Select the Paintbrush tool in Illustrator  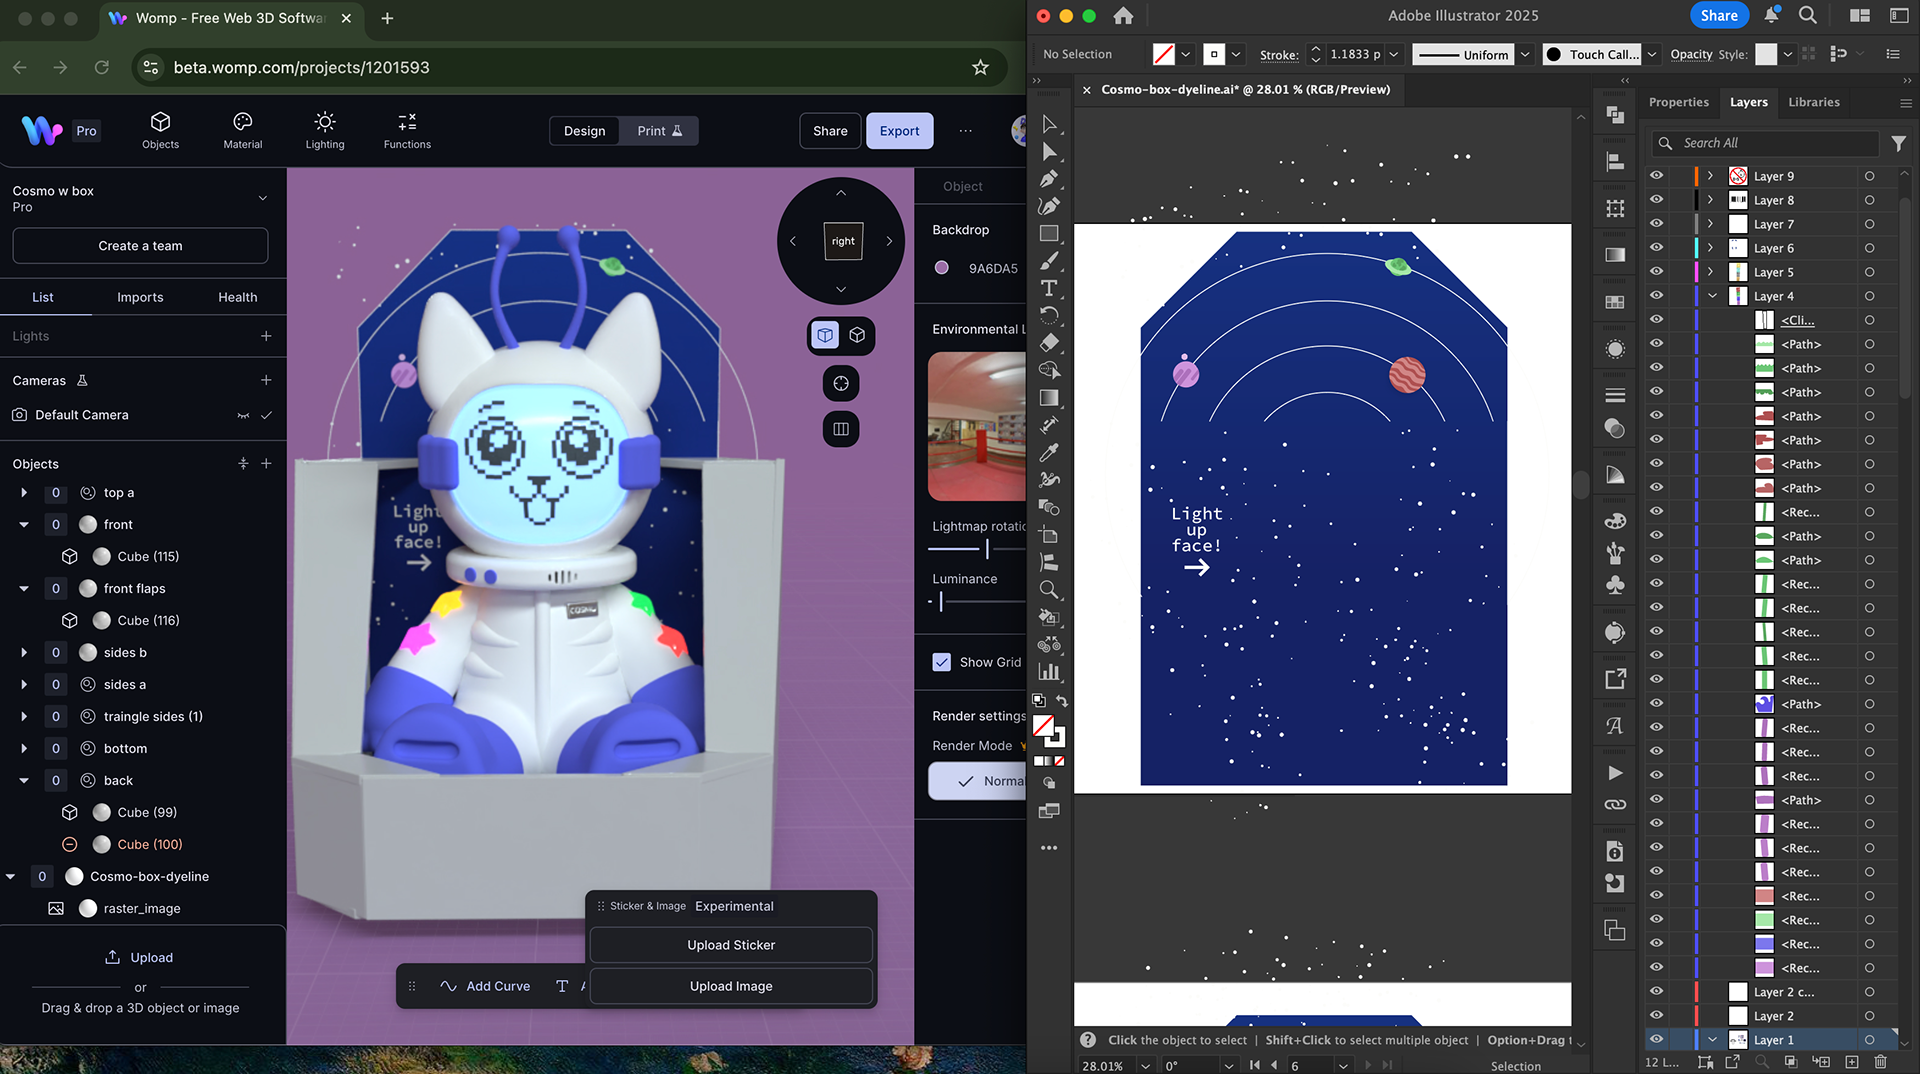1049,261
